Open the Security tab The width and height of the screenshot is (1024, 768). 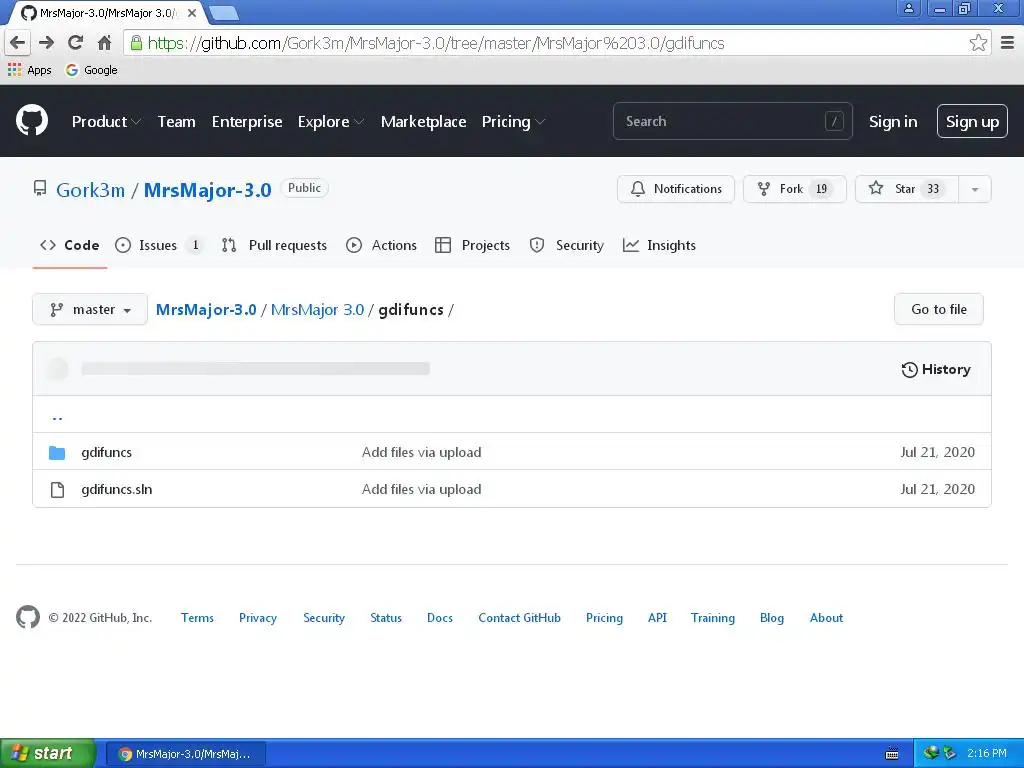point(566,246)
